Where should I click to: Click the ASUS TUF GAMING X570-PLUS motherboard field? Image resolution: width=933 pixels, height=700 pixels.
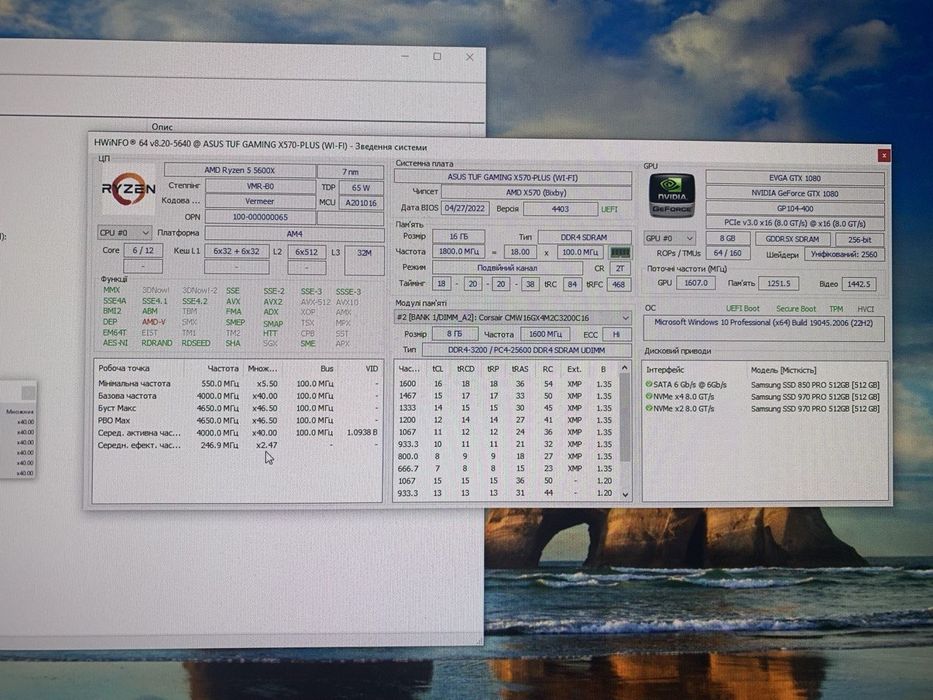point(512,177)
